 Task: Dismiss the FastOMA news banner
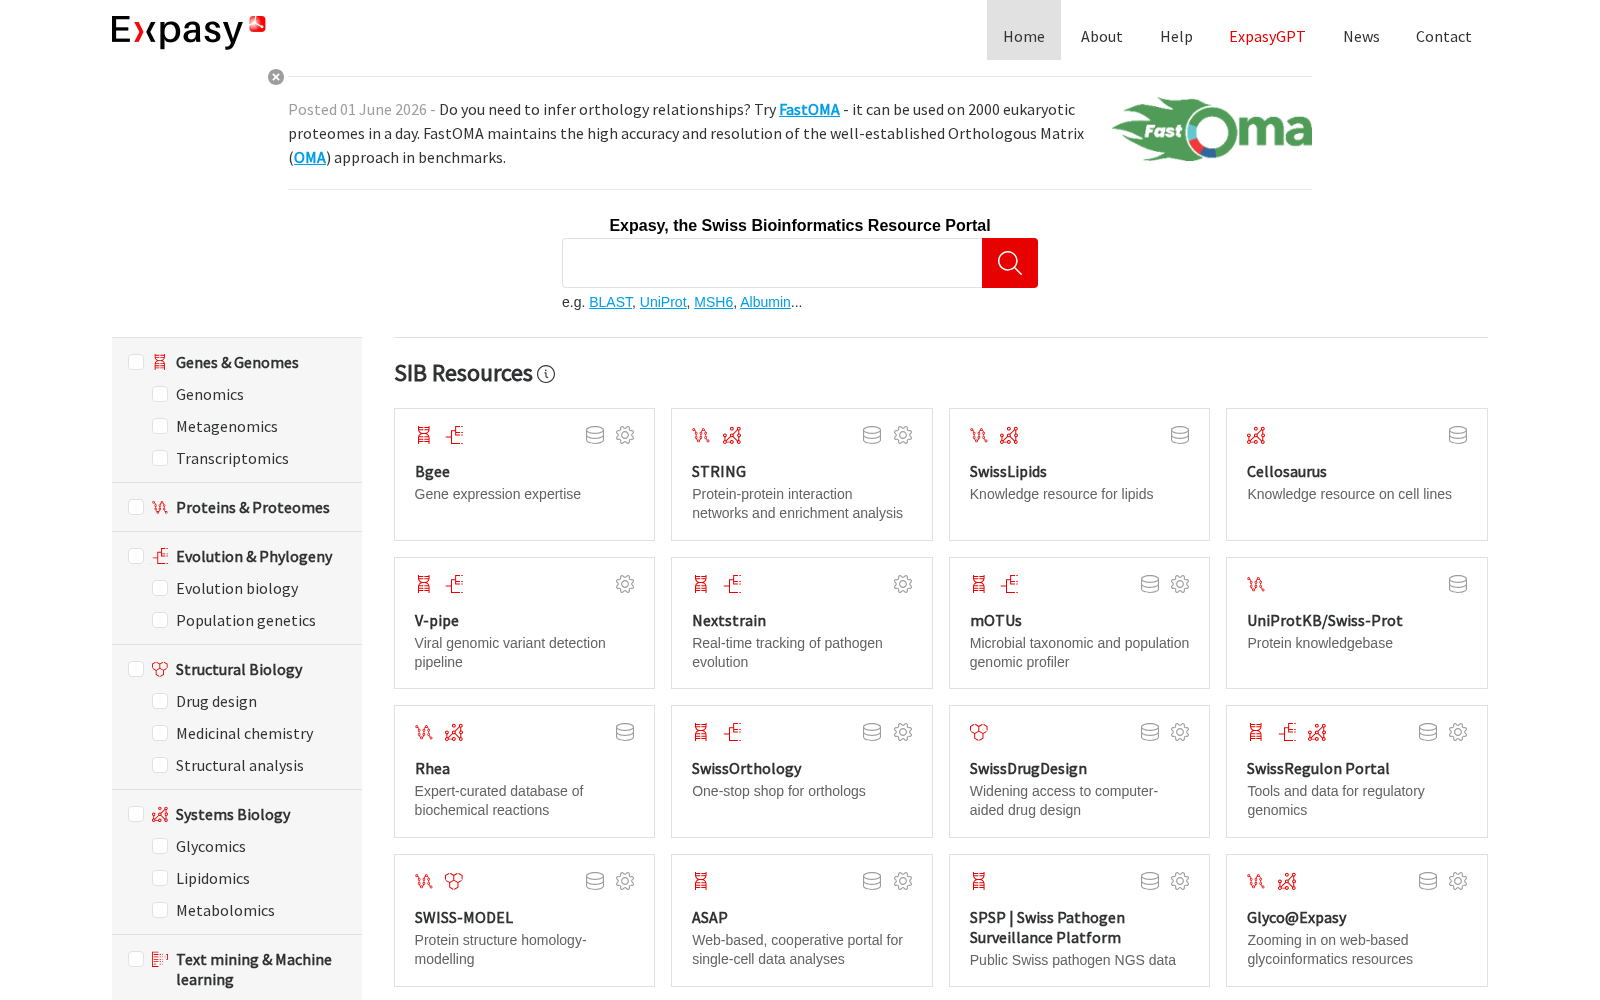click(x=276, y=77)
